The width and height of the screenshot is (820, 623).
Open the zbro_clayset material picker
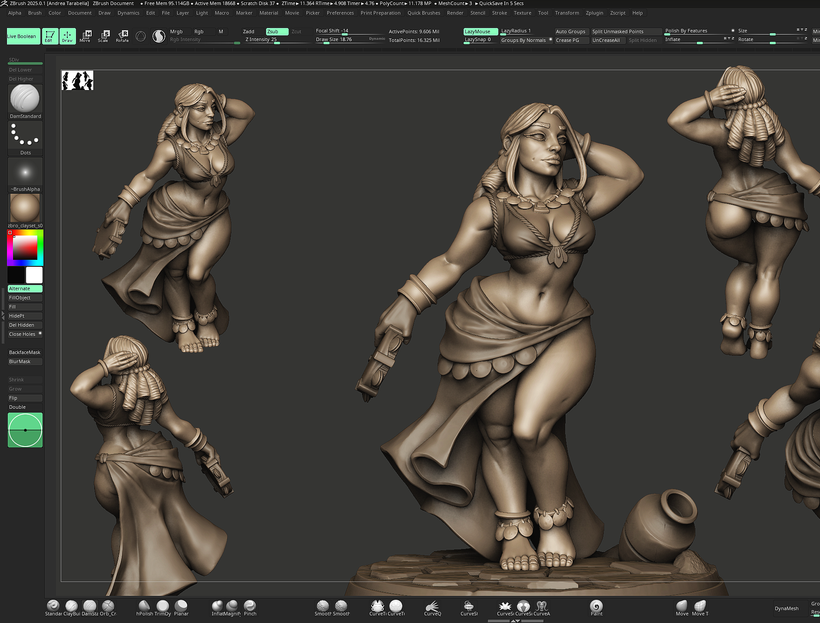(24, 209)
